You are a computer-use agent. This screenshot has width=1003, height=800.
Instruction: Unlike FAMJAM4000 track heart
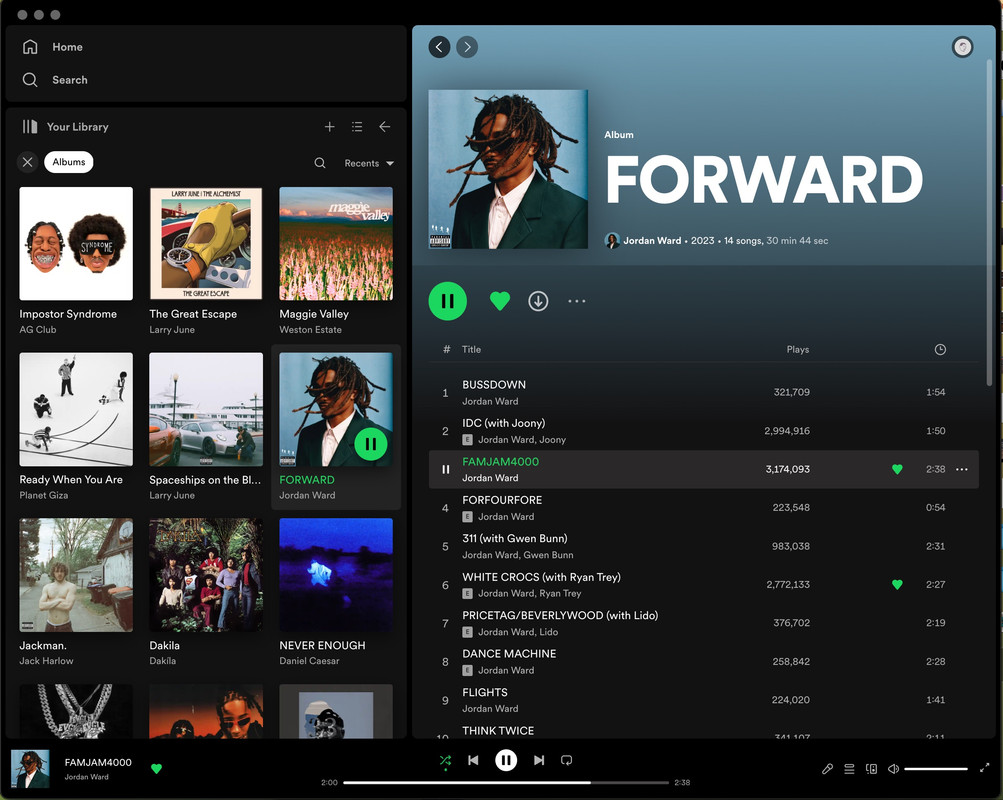click(x=897, y=469)
